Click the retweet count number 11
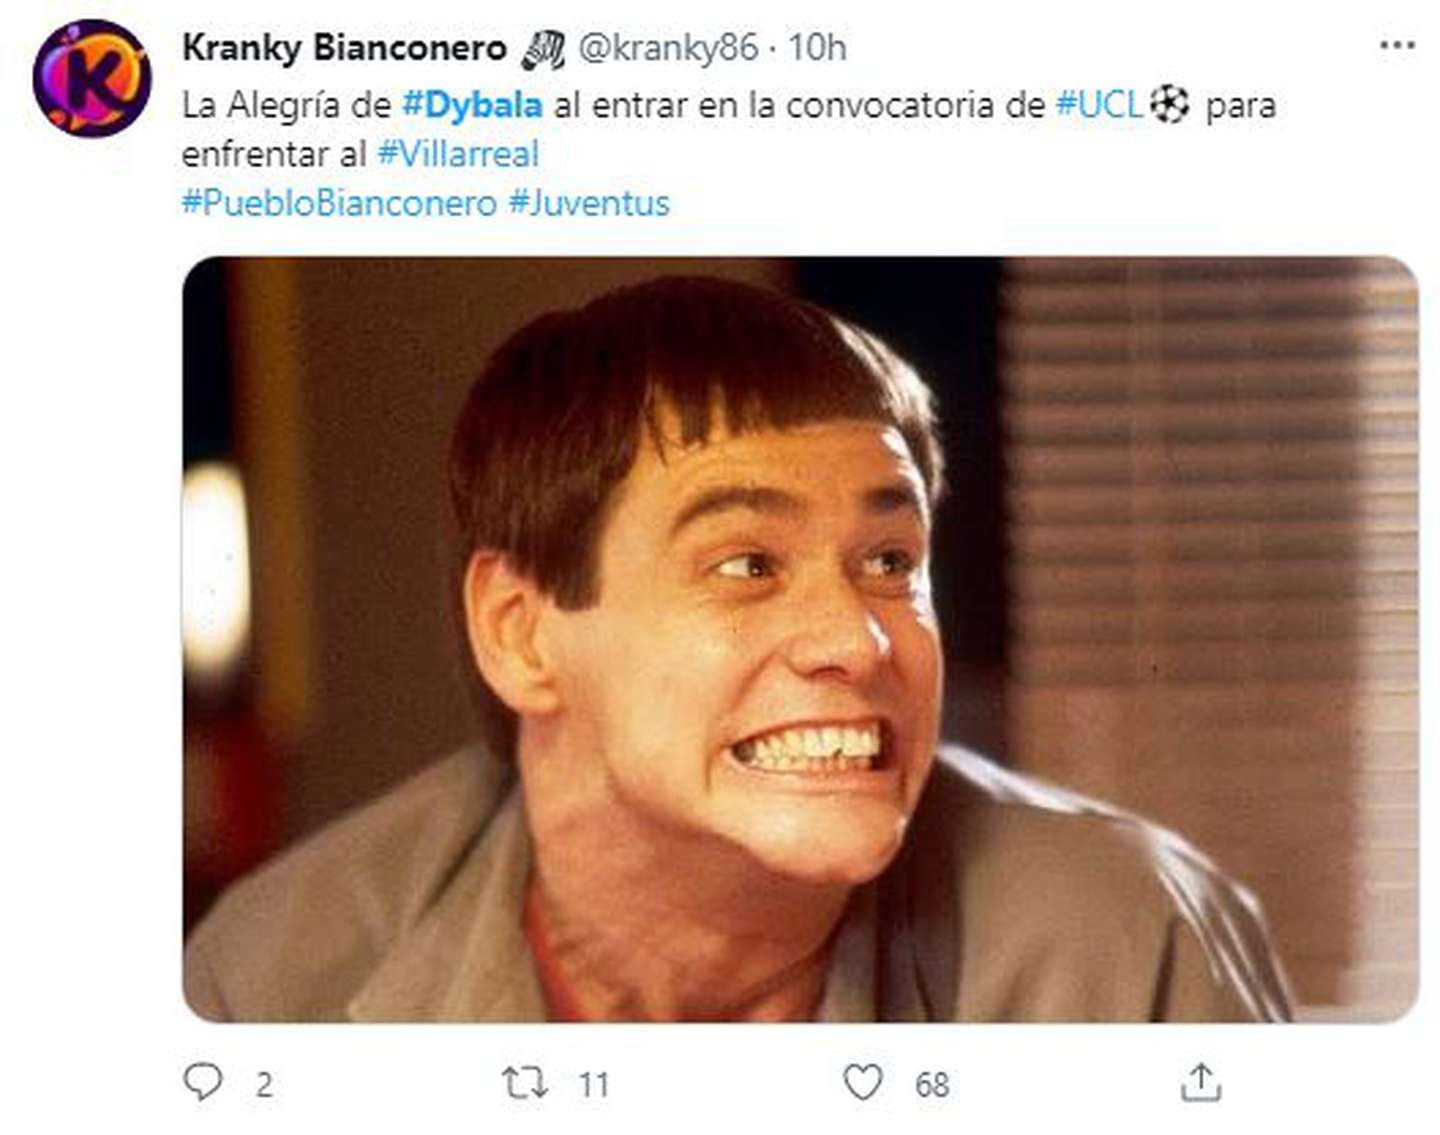This screenshot has height=1135, width=1440. (x=593, y=1085)
